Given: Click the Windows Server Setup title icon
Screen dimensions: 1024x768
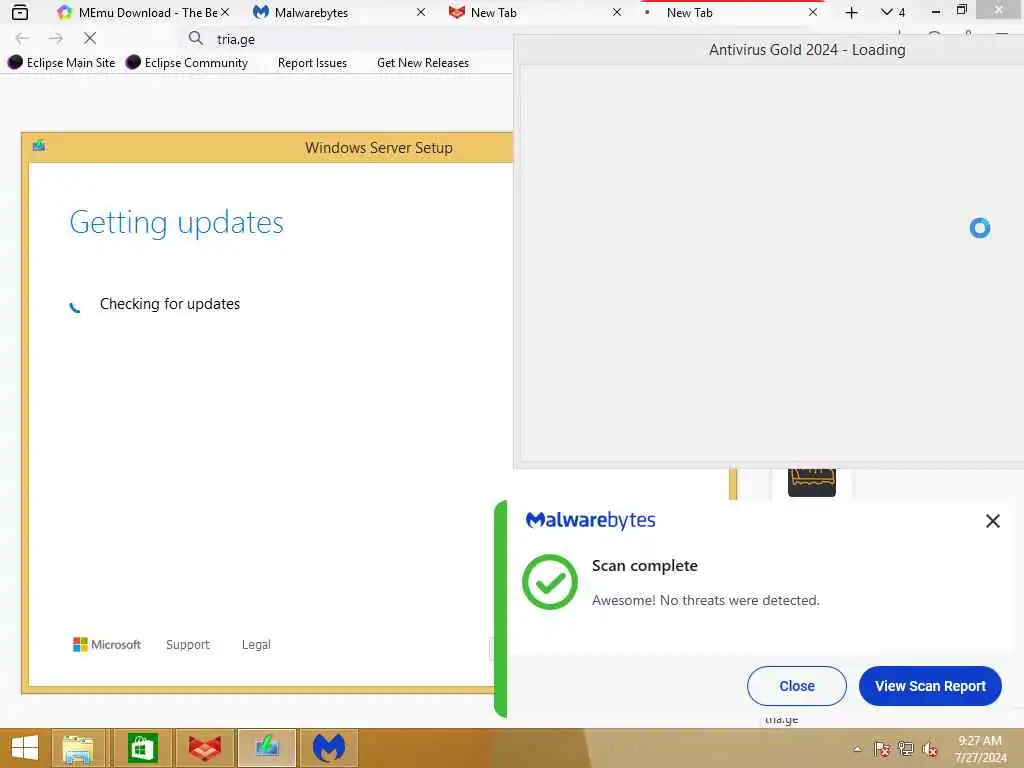Looking at the screenshot, I should [39, 145].
